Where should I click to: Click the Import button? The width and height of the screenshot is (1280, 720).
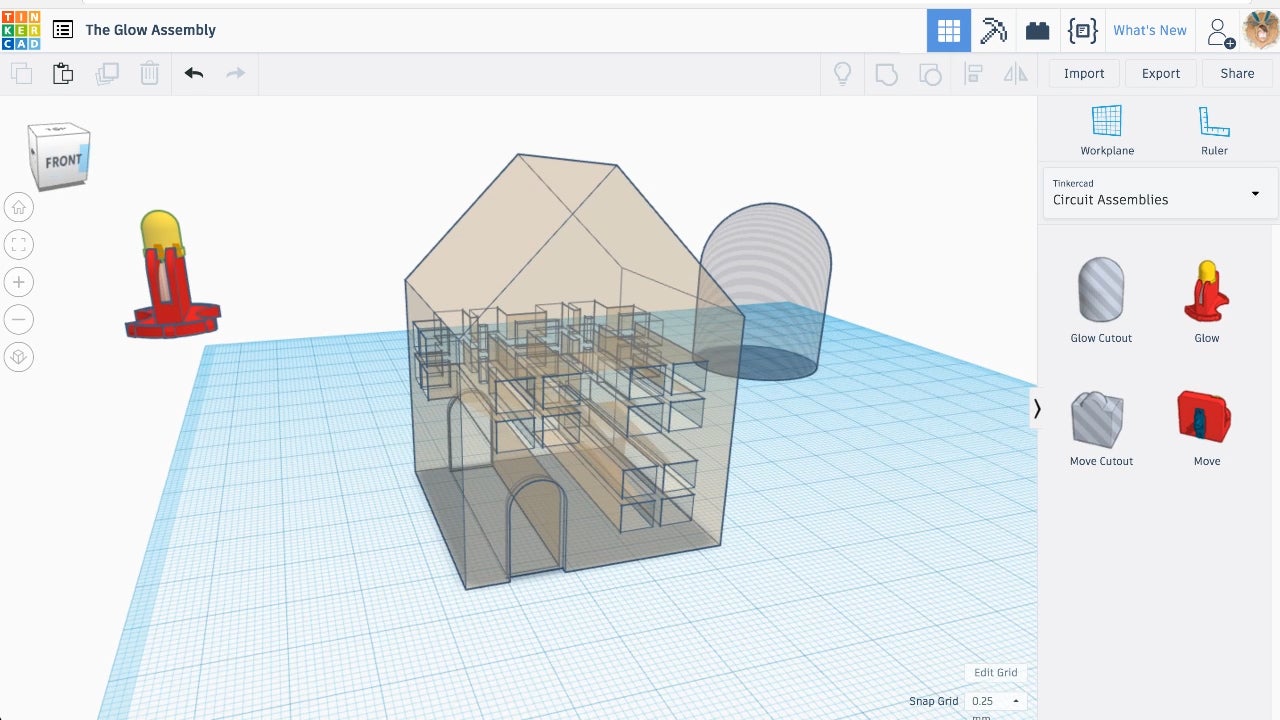click(x=1084, y=73)
